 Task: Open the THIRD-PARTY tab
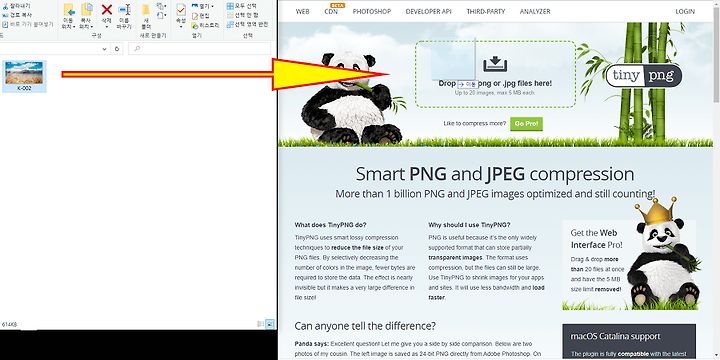[486, 11]
